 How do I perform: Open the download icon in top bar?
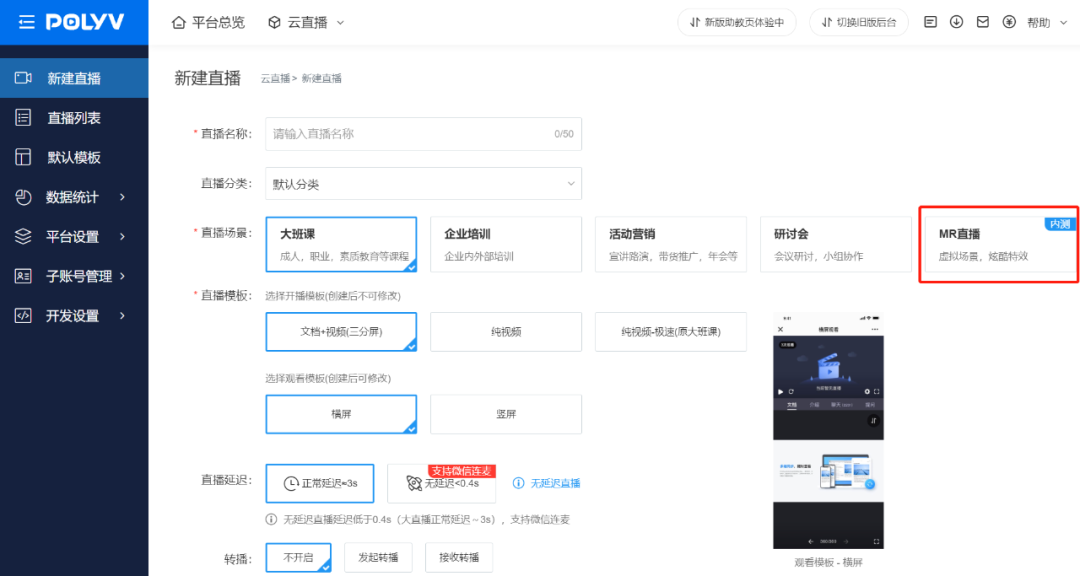click(x=956, y=22)
